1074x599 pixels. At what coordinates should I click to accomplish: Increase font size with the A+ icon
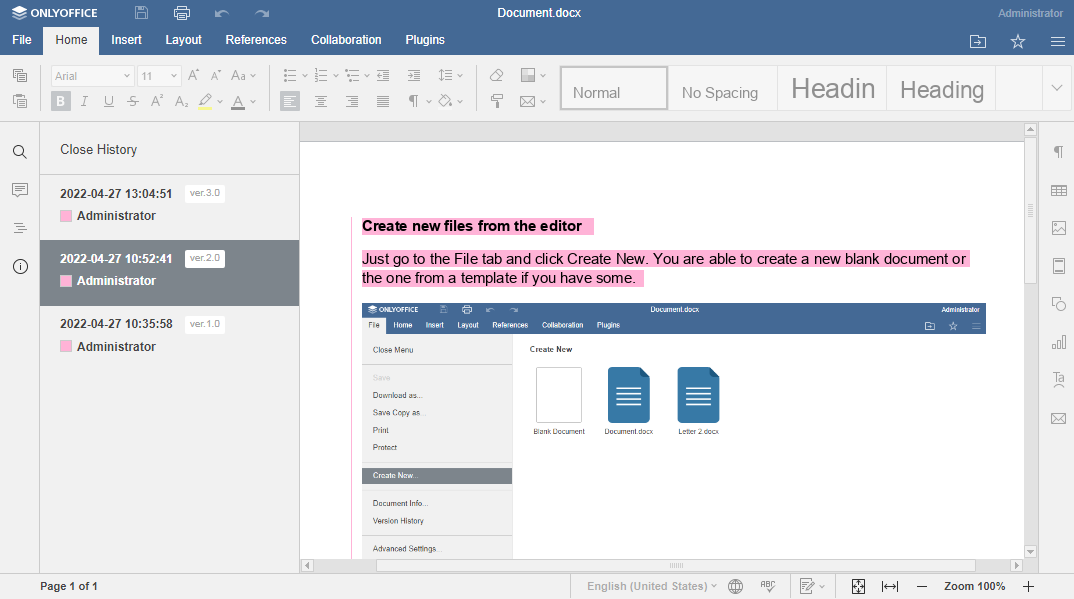[x=194, y=75]
